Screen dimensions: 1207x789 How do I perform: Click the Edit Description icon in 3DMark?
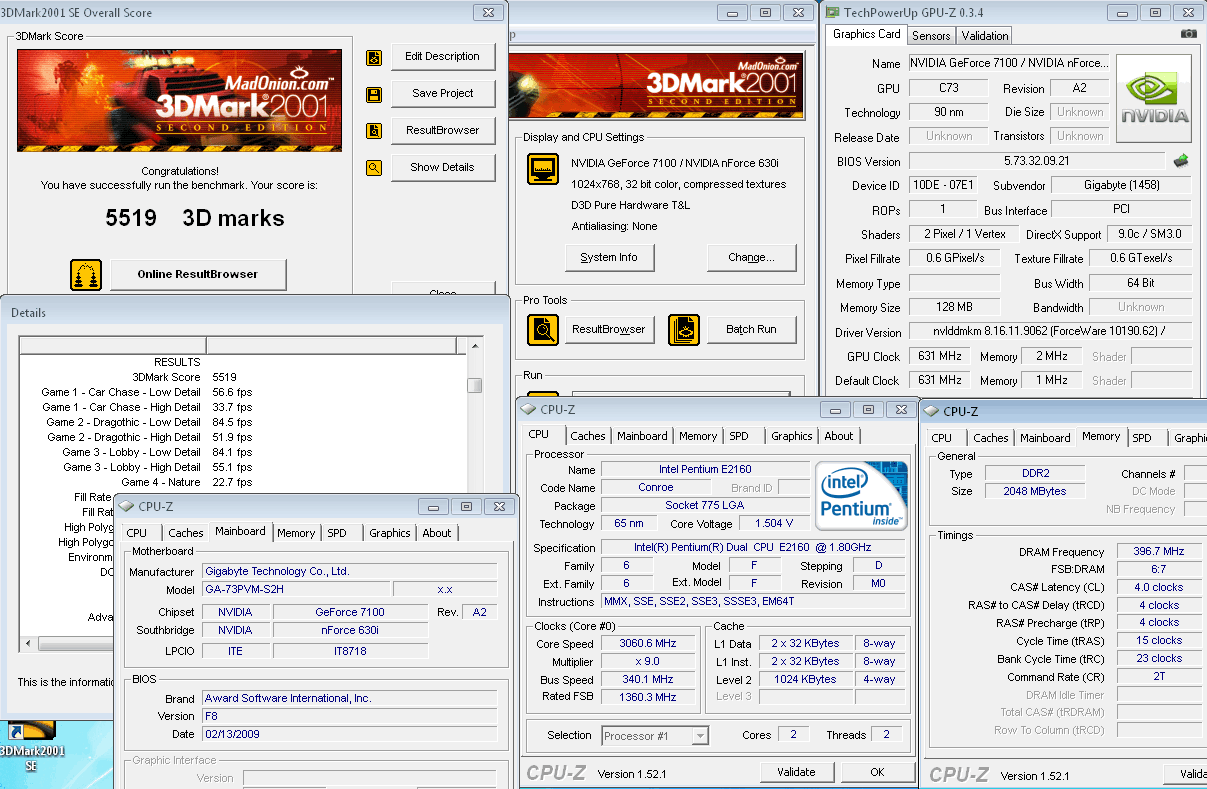[x=374, y=58]
